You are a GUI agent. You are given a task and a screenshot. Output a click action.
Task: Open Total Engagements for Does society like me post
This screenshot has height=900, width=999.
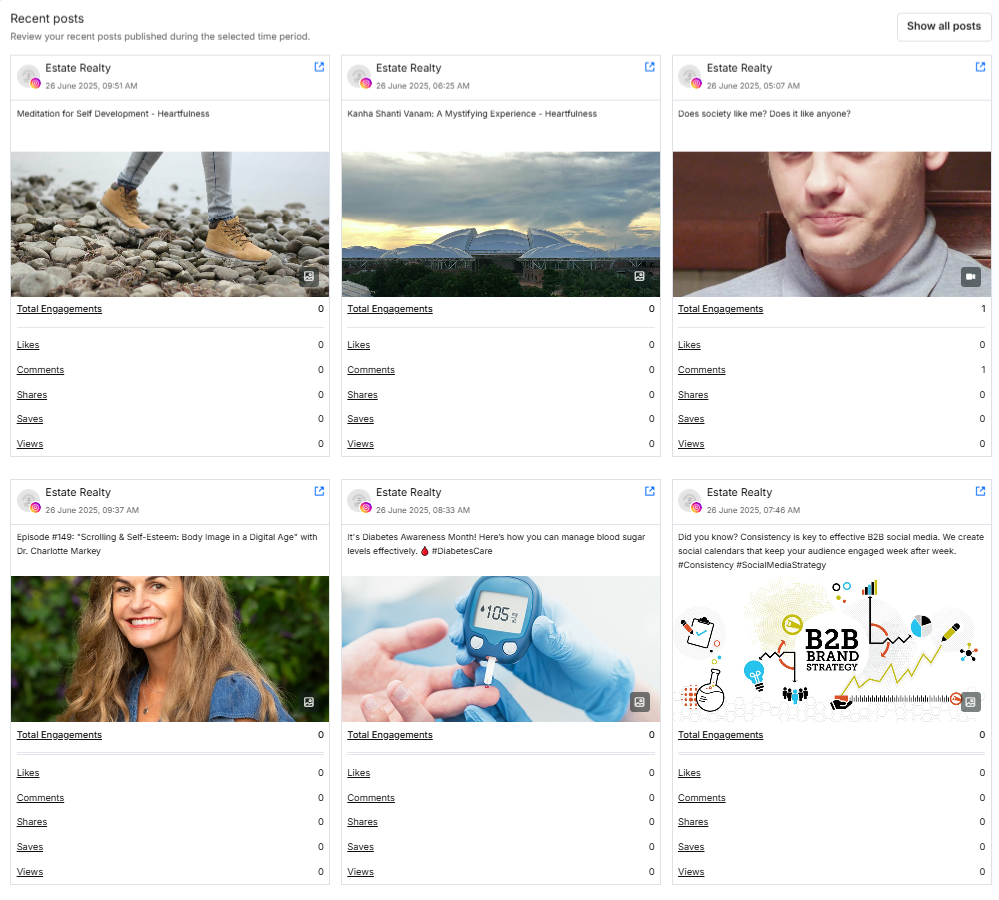[721, 309]
